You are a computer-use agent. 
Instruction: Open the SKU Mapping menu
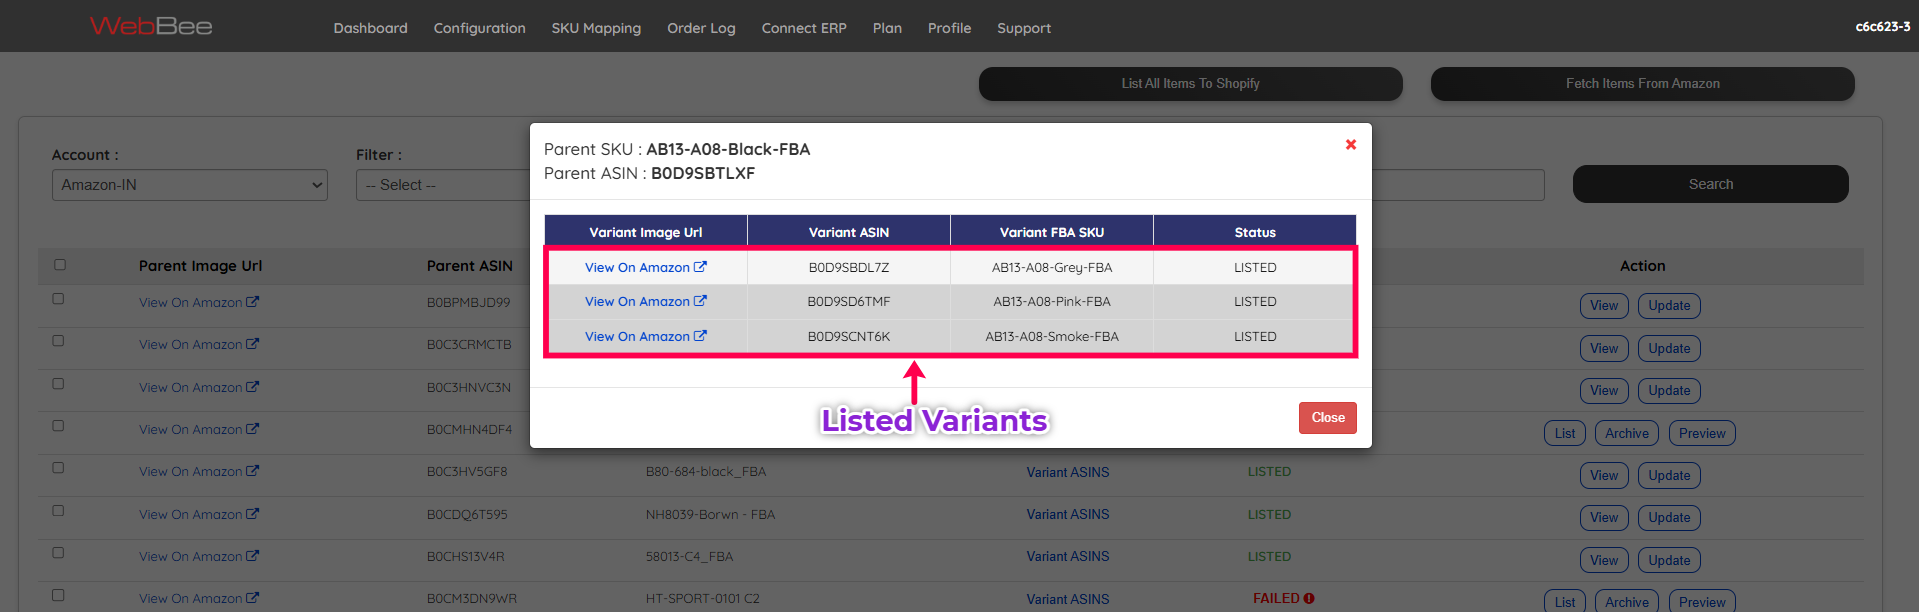point(596,28)
